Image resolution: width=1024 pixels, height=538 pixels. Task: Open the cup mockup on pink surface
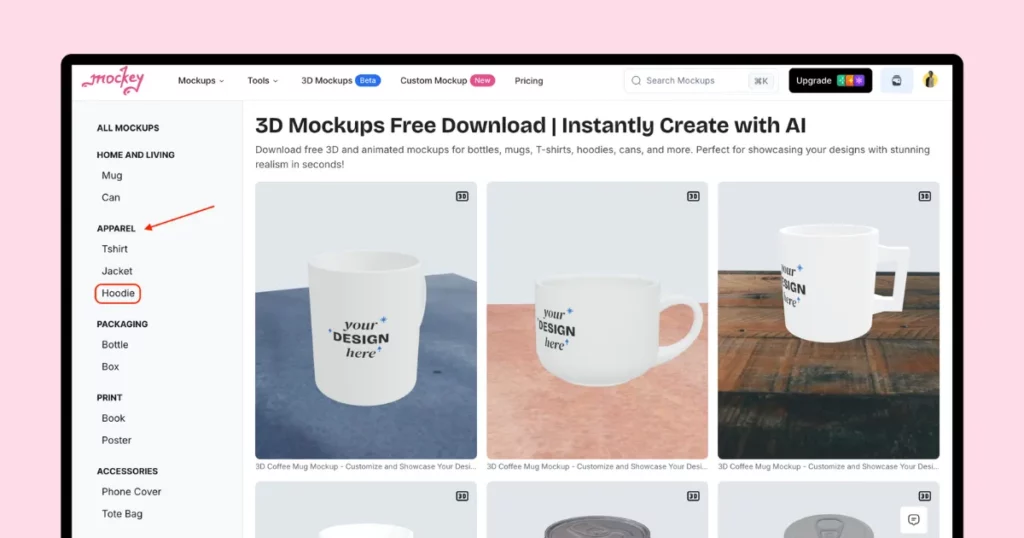597,321
